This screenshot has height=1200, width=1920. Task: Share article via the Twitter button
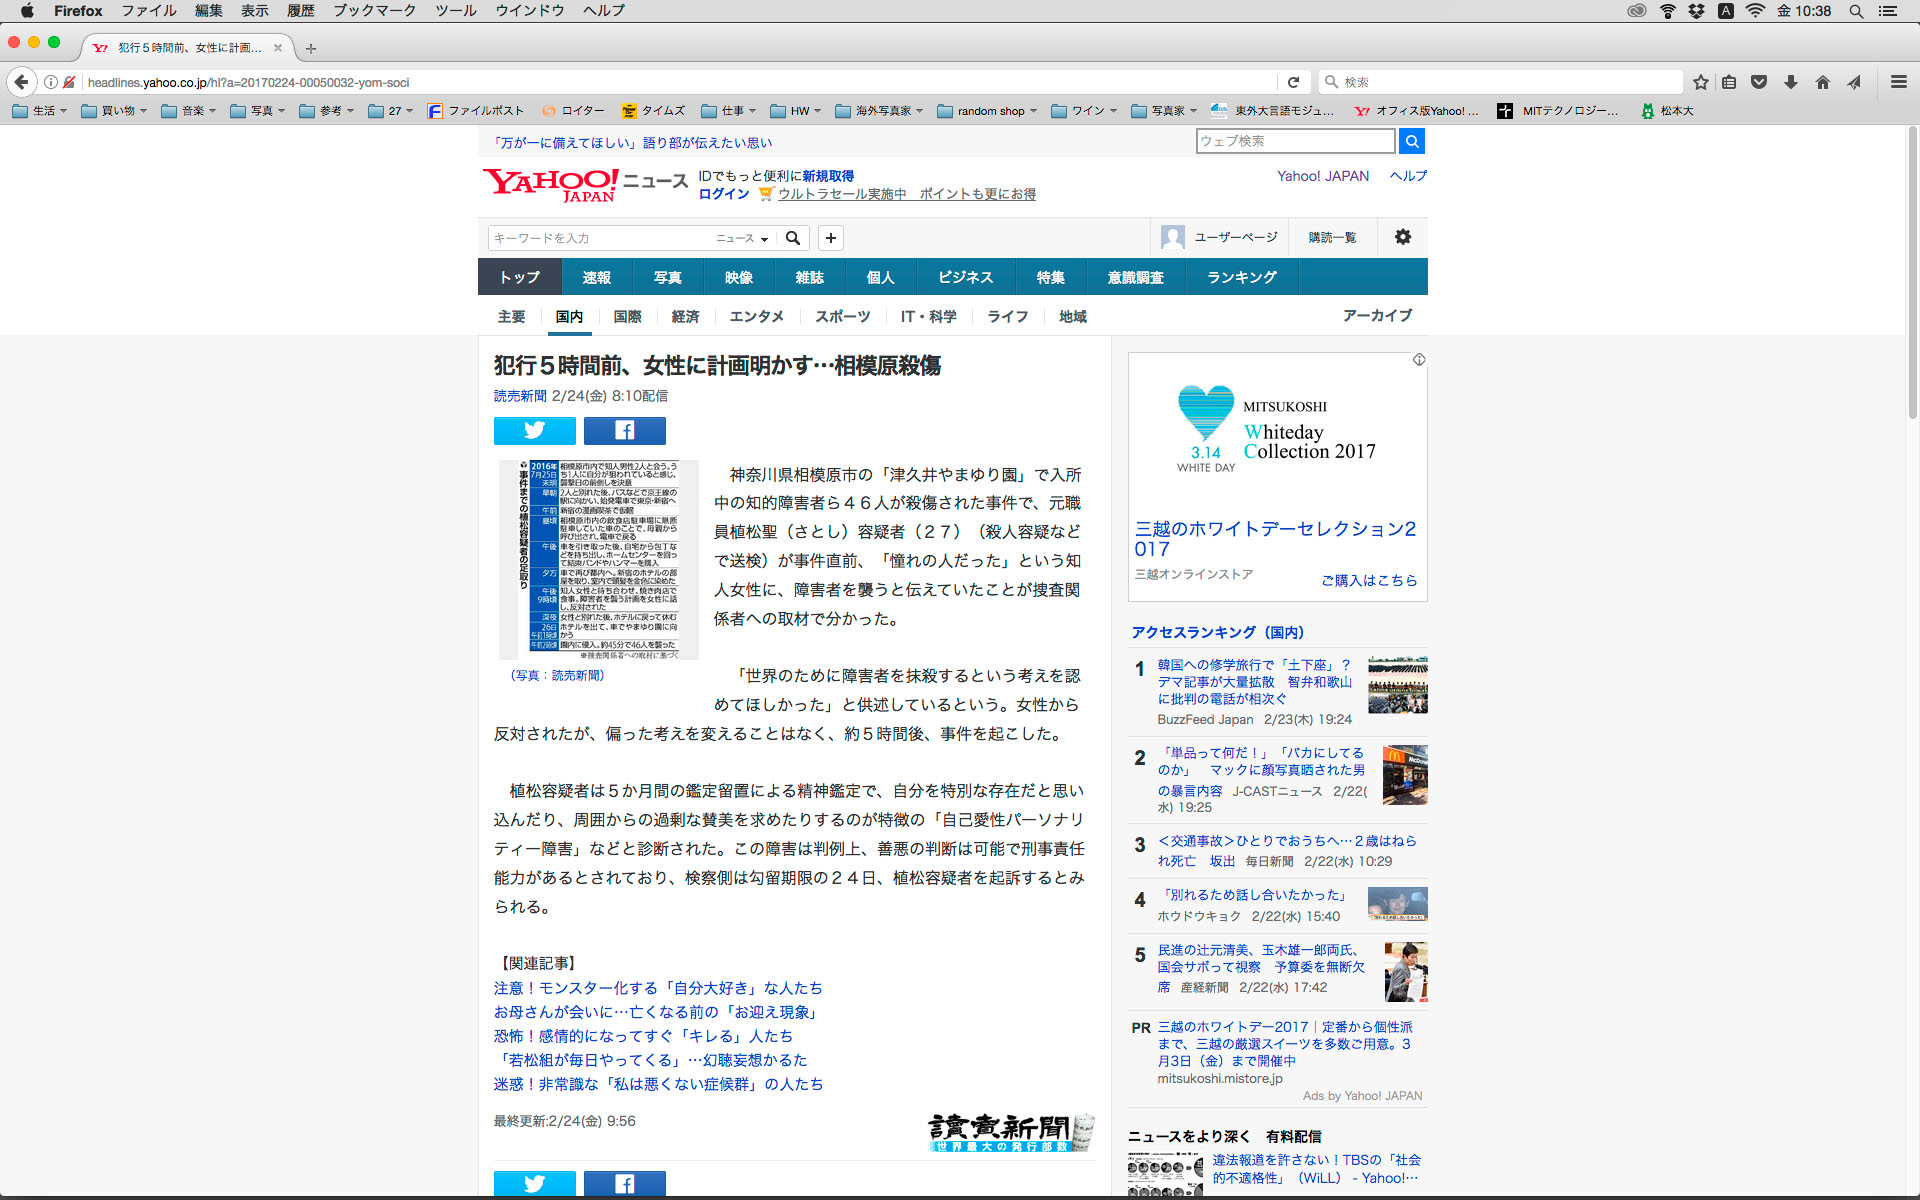[534, 430]
